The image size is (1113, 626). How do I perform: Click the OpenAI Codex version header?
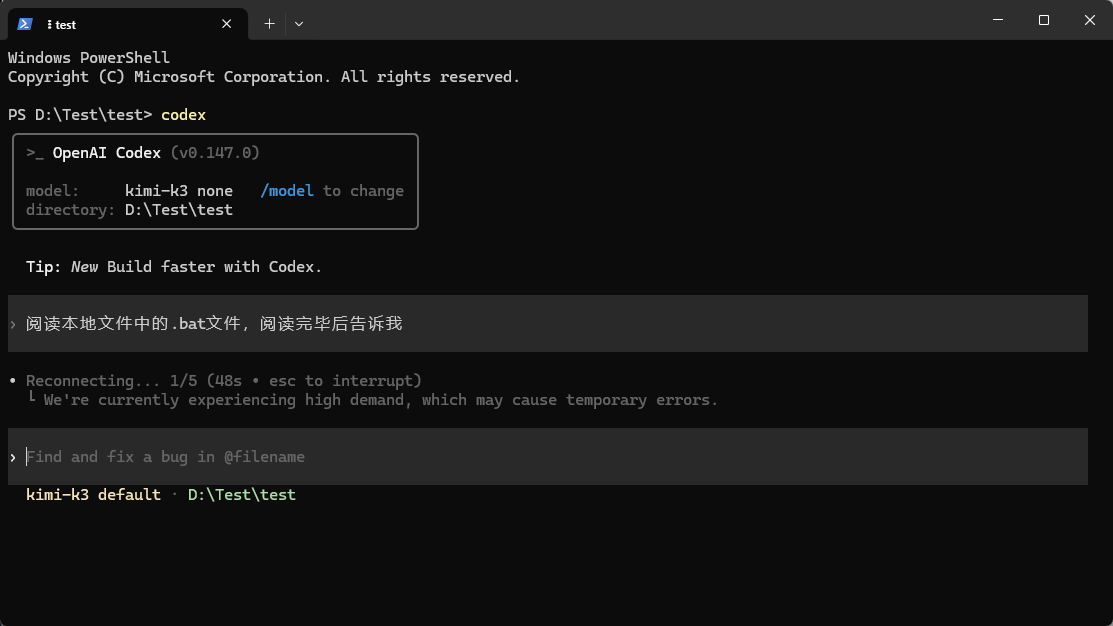click(x=143, y=153)
